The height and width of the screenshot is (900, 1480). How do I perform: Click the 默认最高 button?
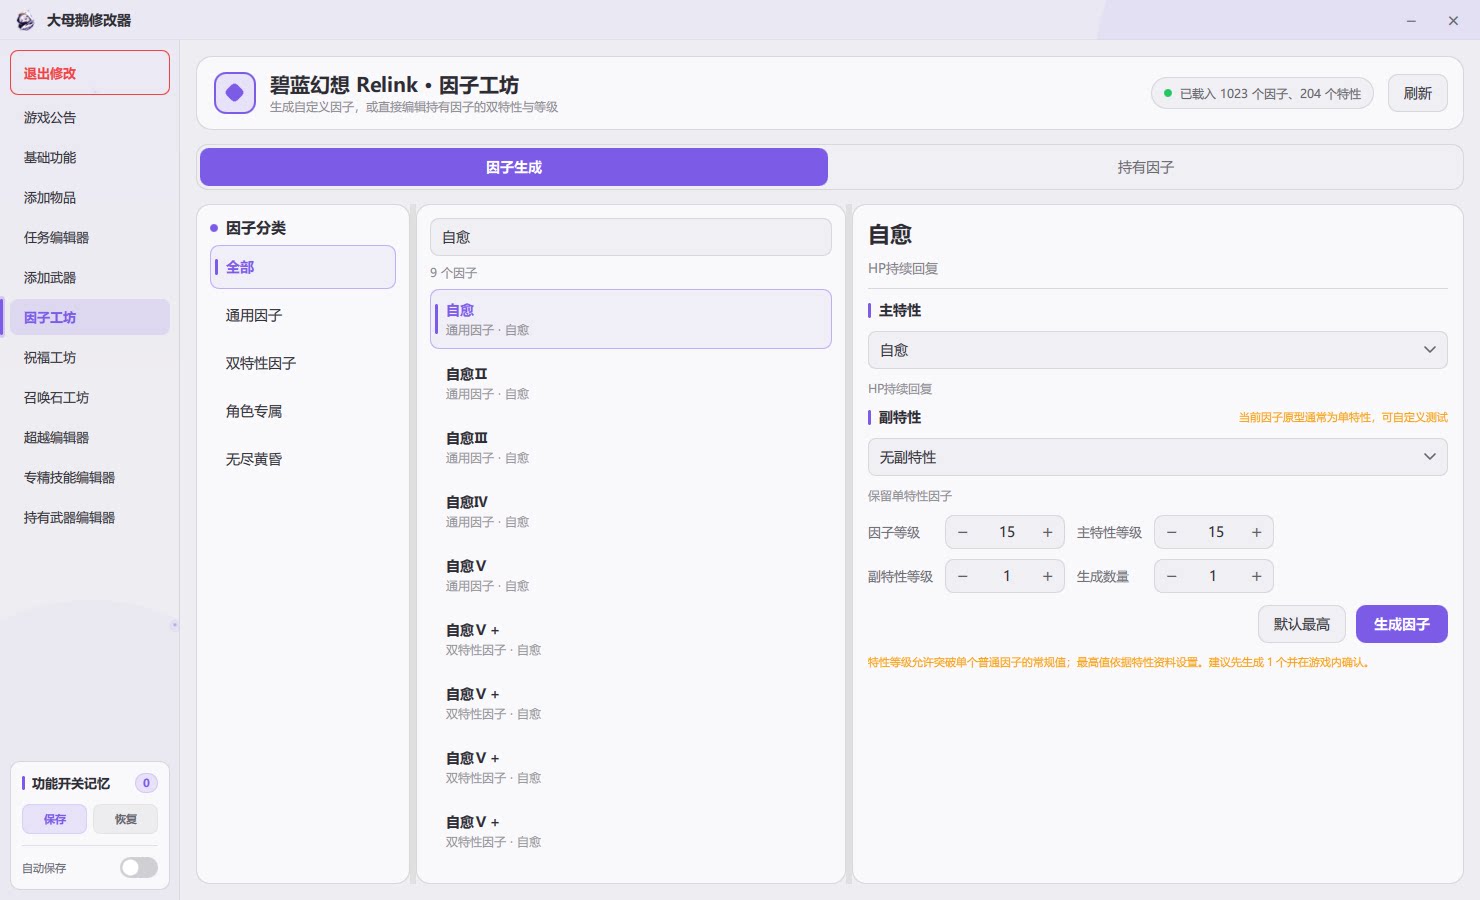coord(1301,624)
